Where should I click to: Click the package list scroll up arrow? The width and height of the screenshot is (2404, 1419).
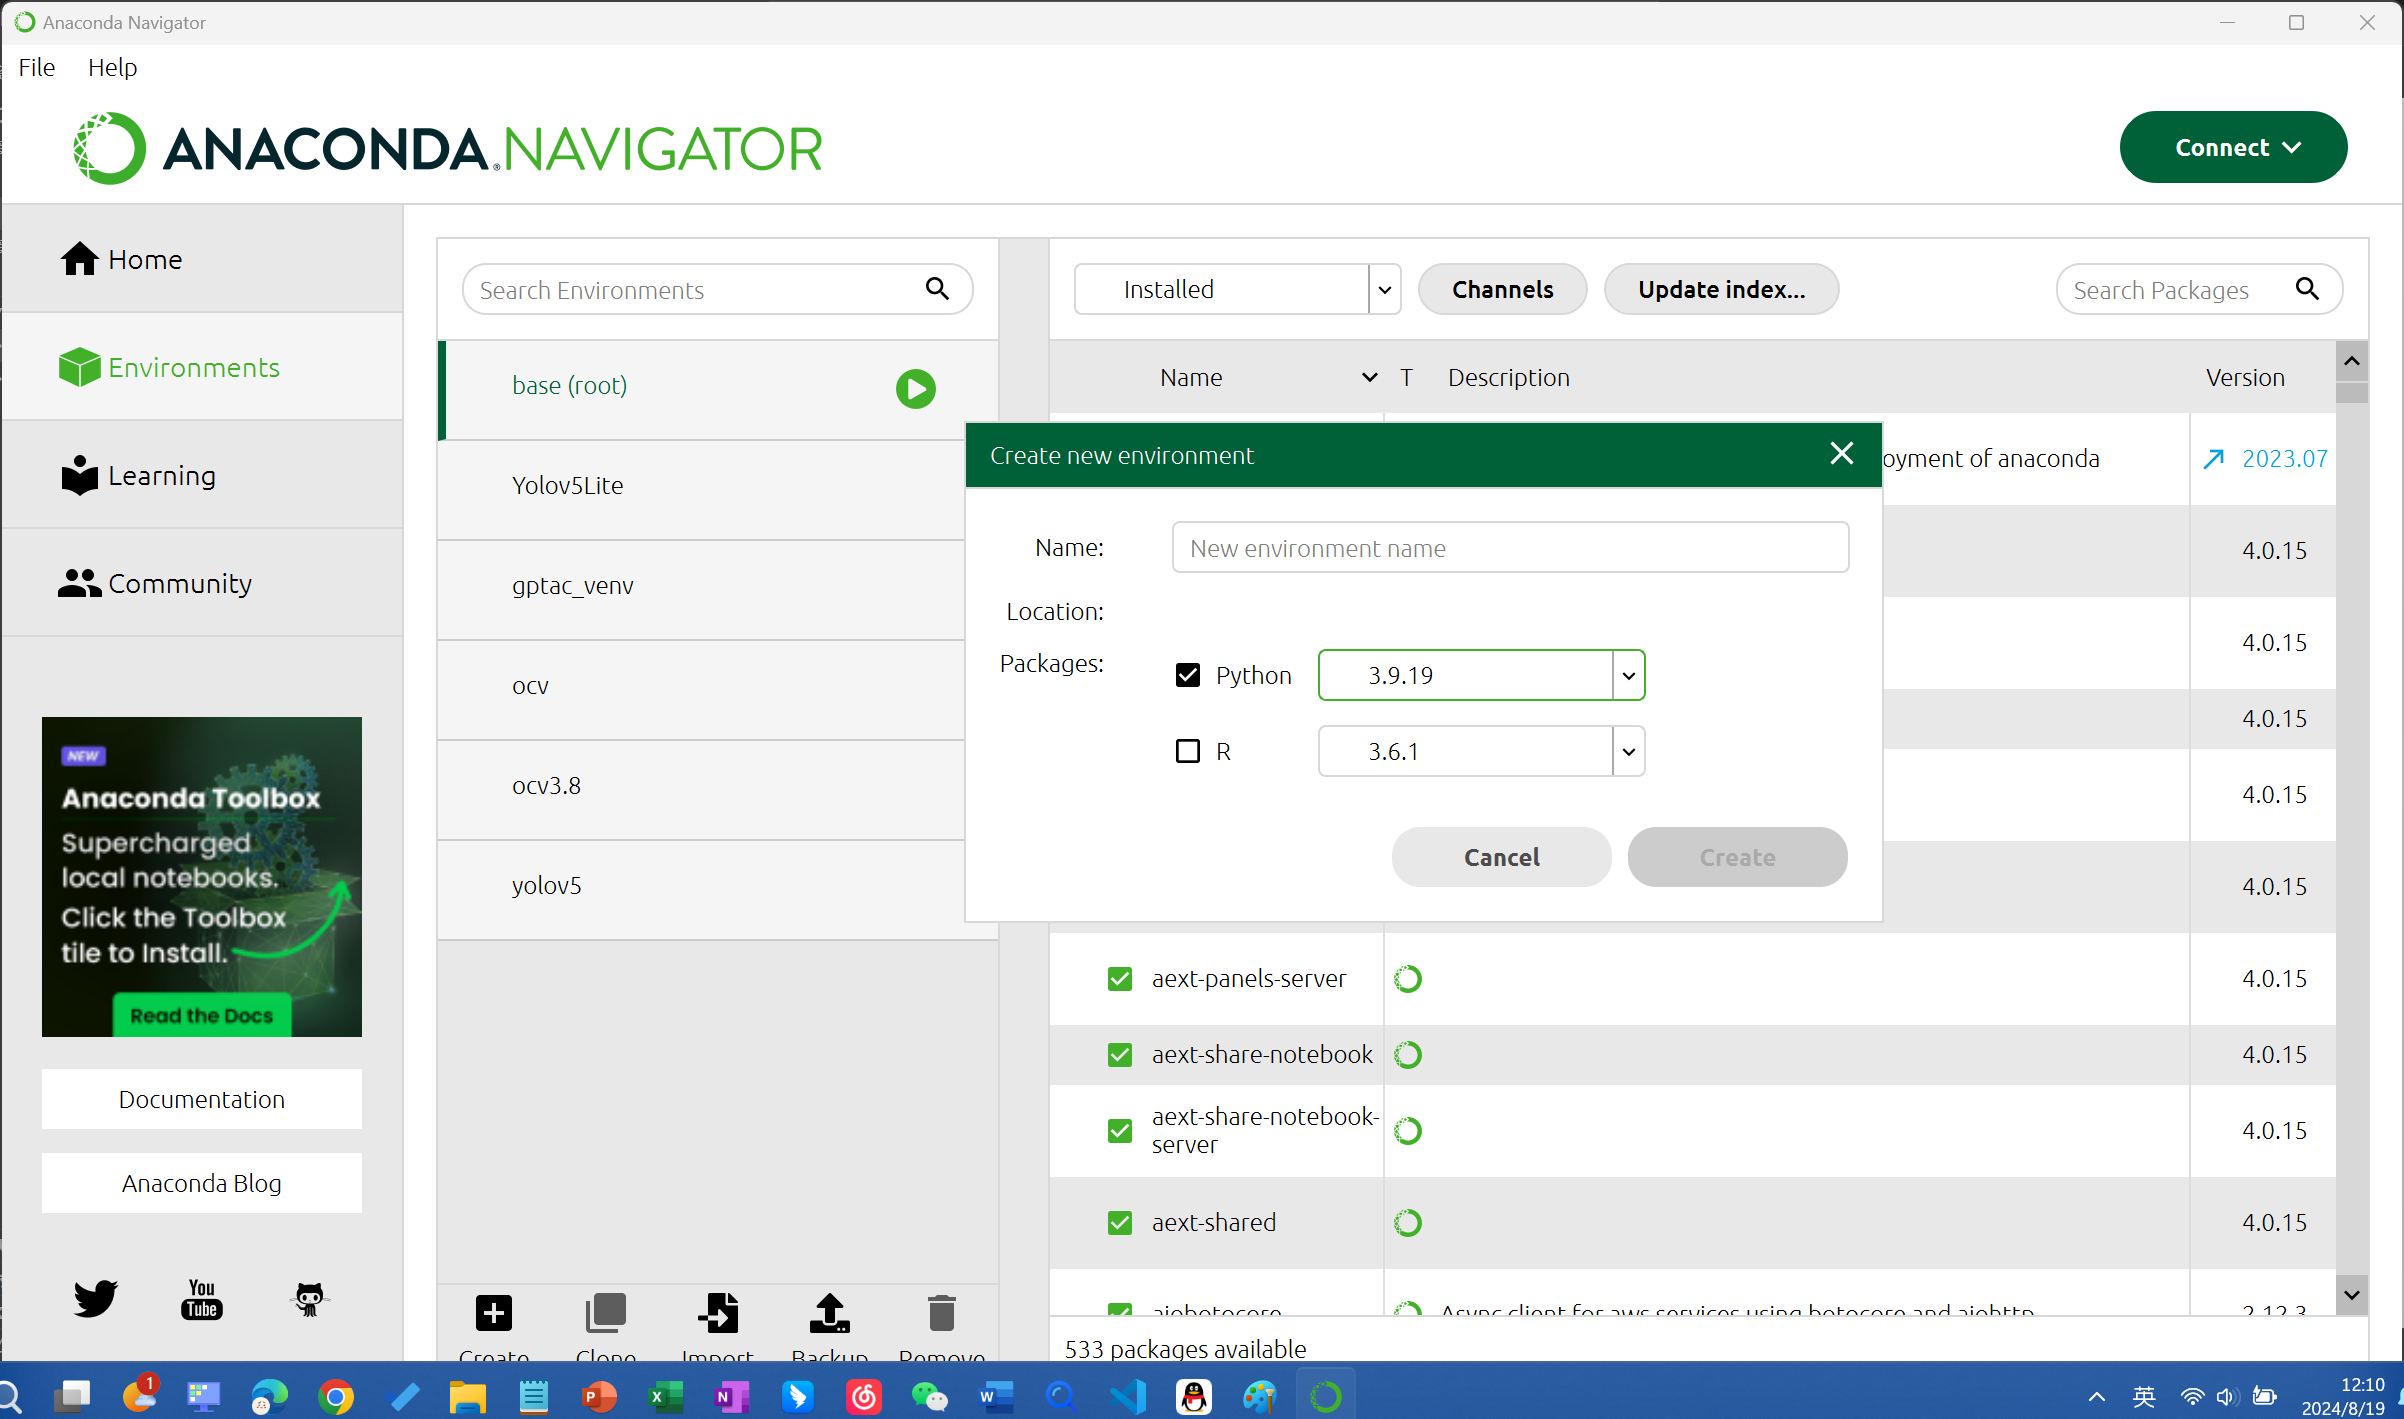2352,361
